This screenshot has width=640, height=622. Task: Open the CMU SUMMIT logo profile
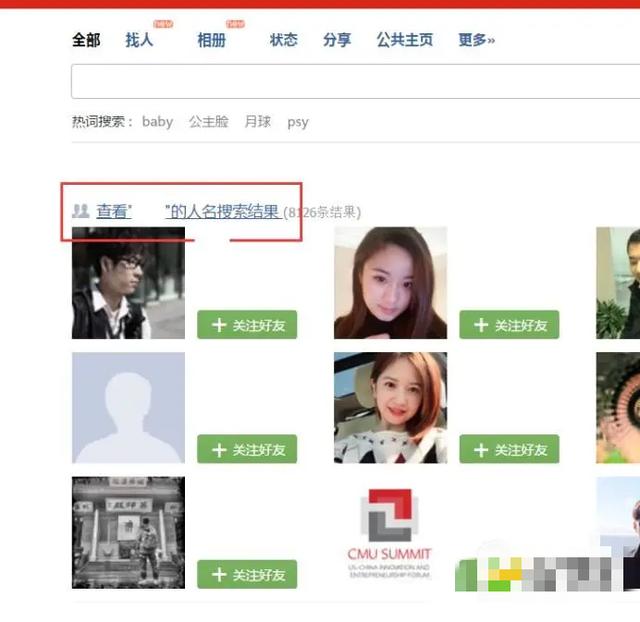(x=390, y=533)
